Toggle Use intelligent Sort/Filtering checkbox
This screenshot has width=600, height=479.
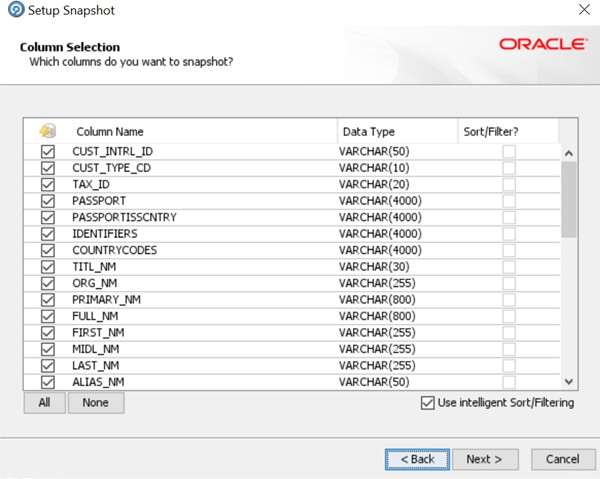[427, 403]
